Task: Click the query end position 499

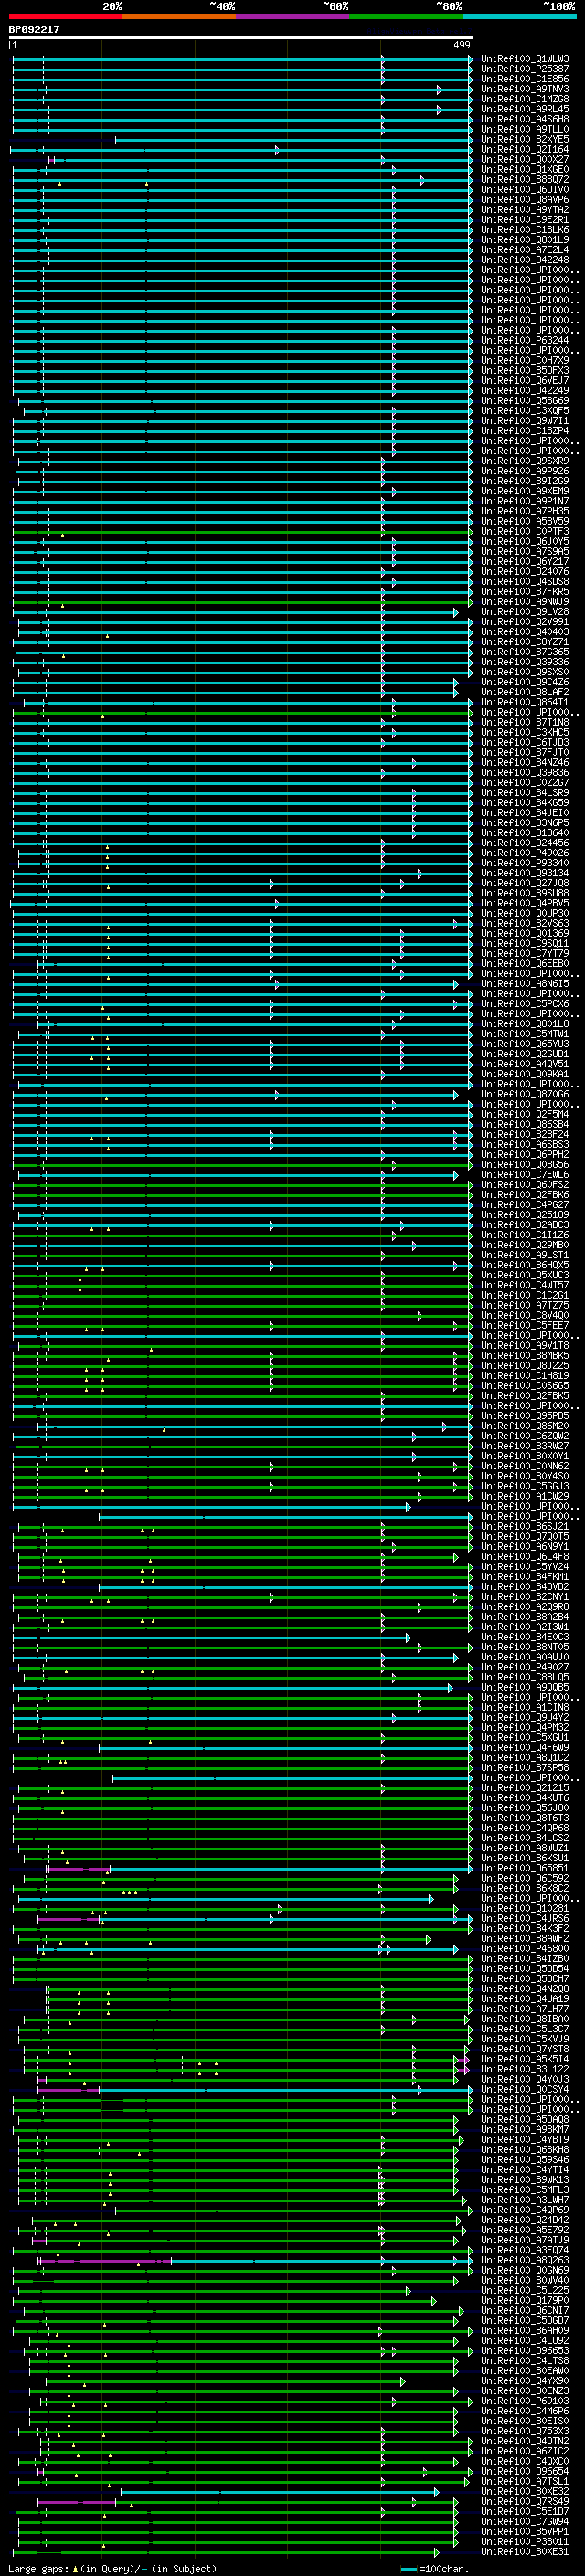Action: [x=461, y=45]
